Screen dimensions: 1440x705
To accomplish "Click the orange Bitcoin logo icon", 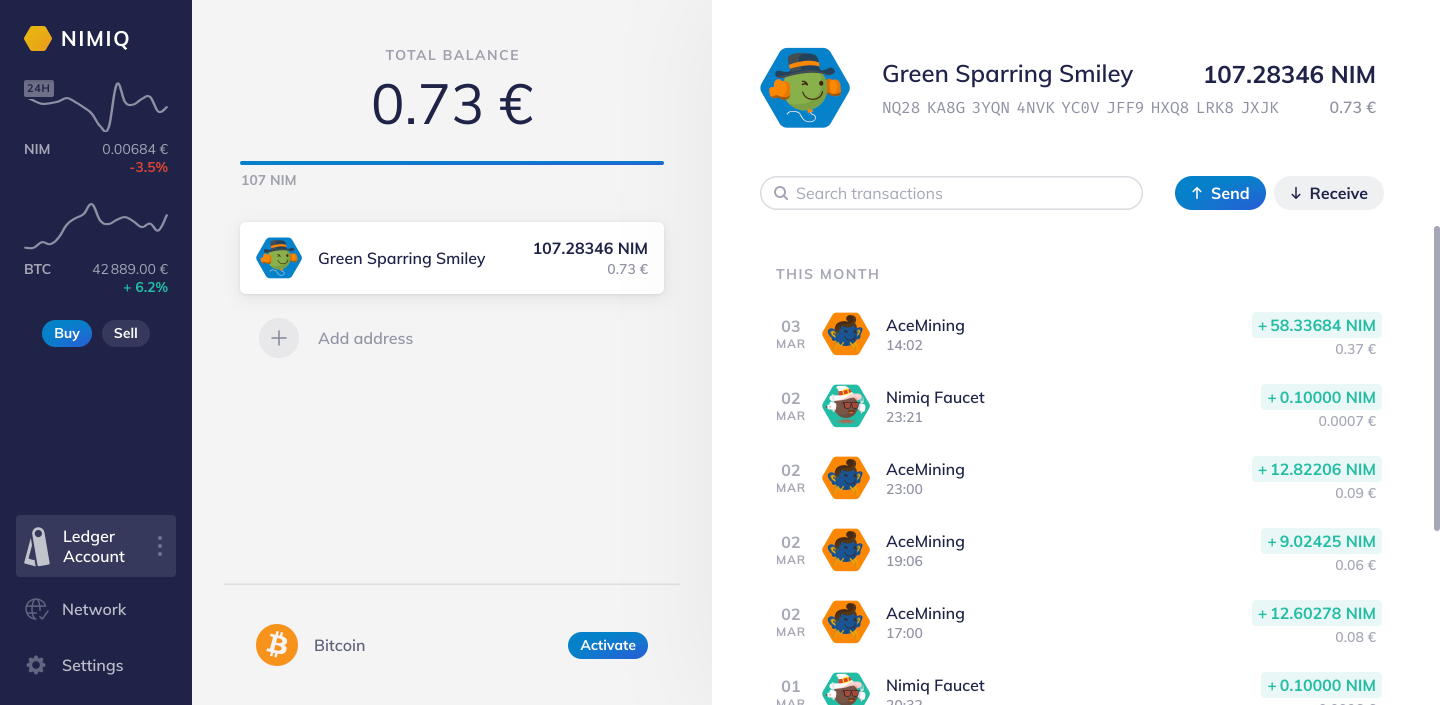I will coord(277,645).
